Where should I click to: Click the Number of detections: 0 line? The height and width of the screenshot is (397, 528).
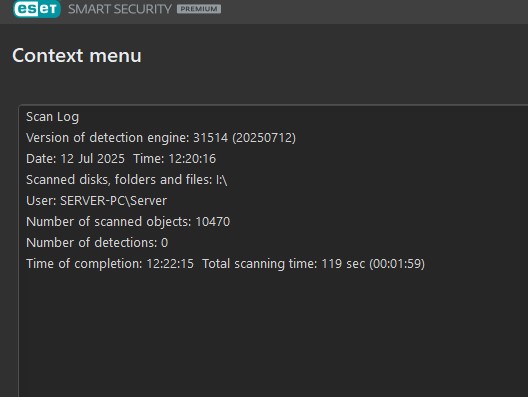(97, 242)
